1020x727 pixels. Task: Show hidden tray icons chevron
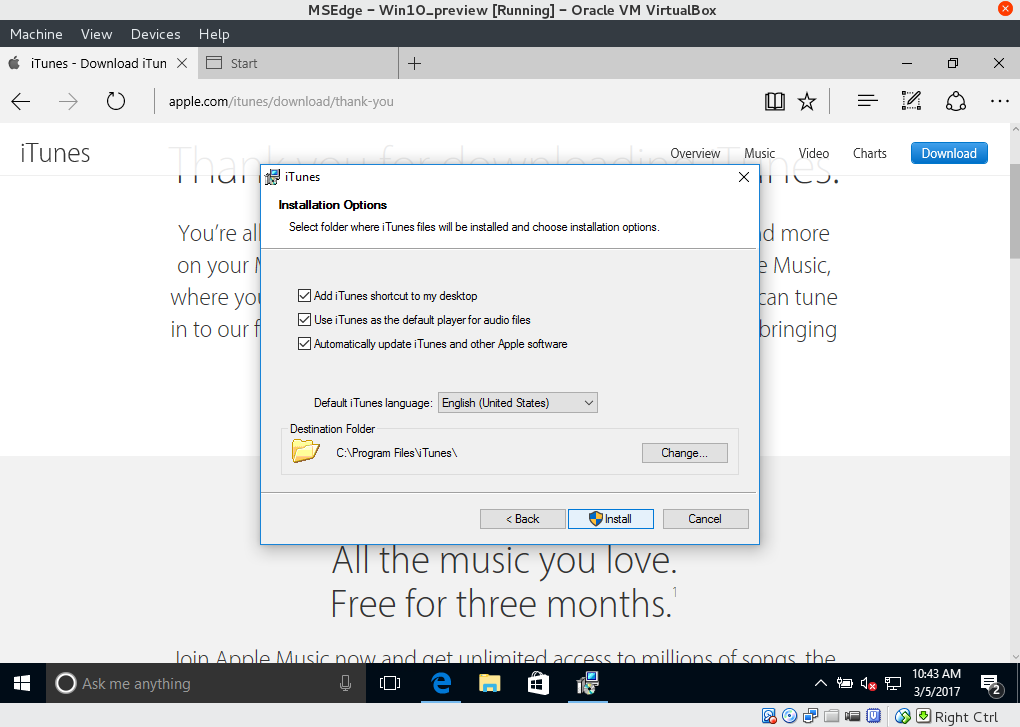coord(821,683)
